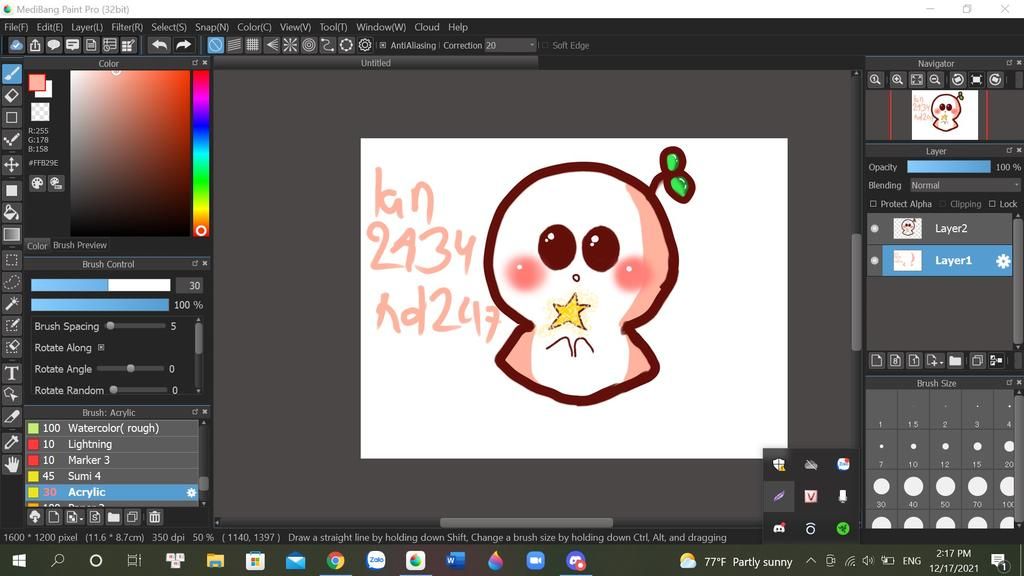The width and height of the screenshot is (1024, 576).
Task: Switch to the Brush Preview tab
Action: (80, 245)
